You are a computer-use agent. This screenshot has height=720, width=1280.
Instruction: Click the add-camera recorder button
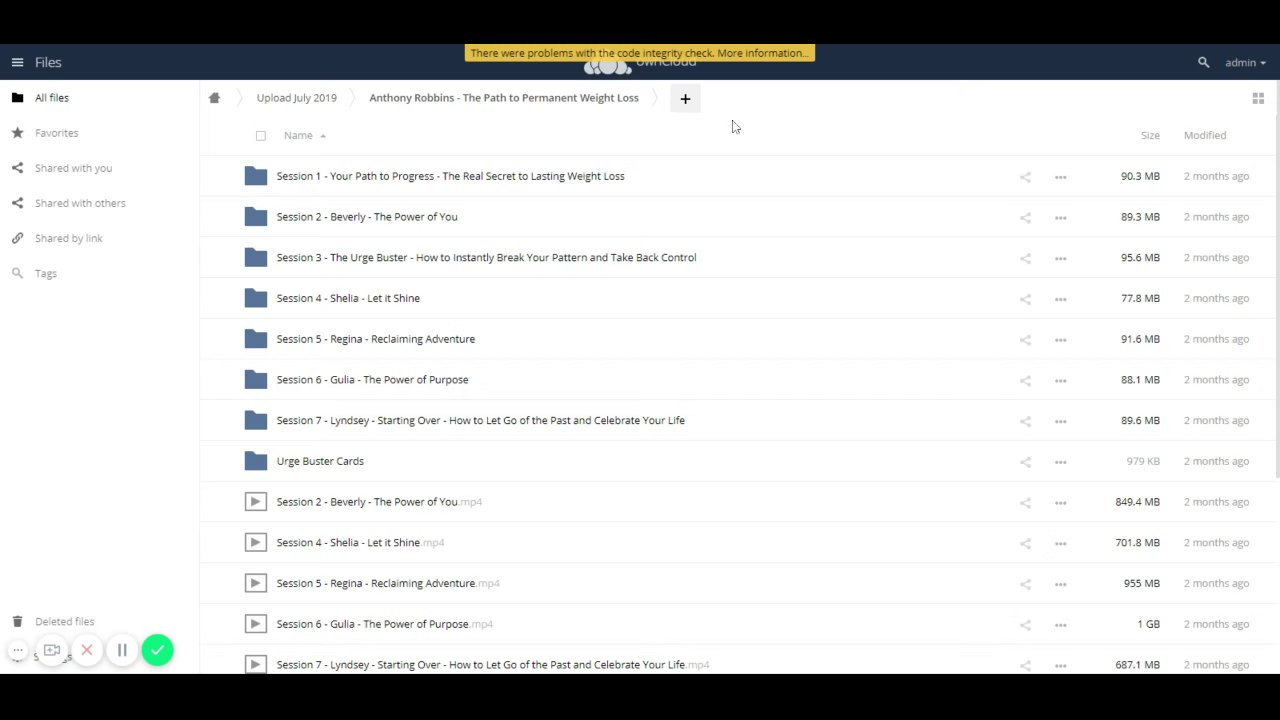[x=52, y=650]
